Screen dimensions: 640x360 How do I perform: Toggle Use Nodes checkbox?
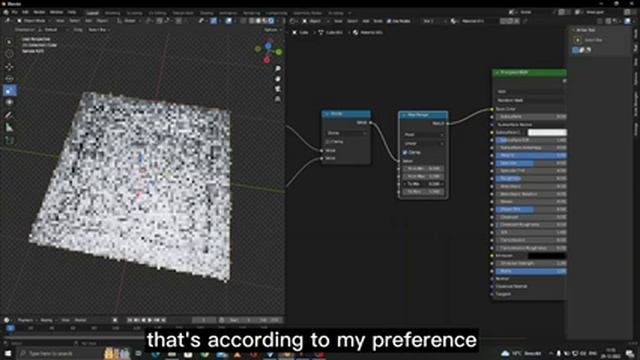[389, 21]
